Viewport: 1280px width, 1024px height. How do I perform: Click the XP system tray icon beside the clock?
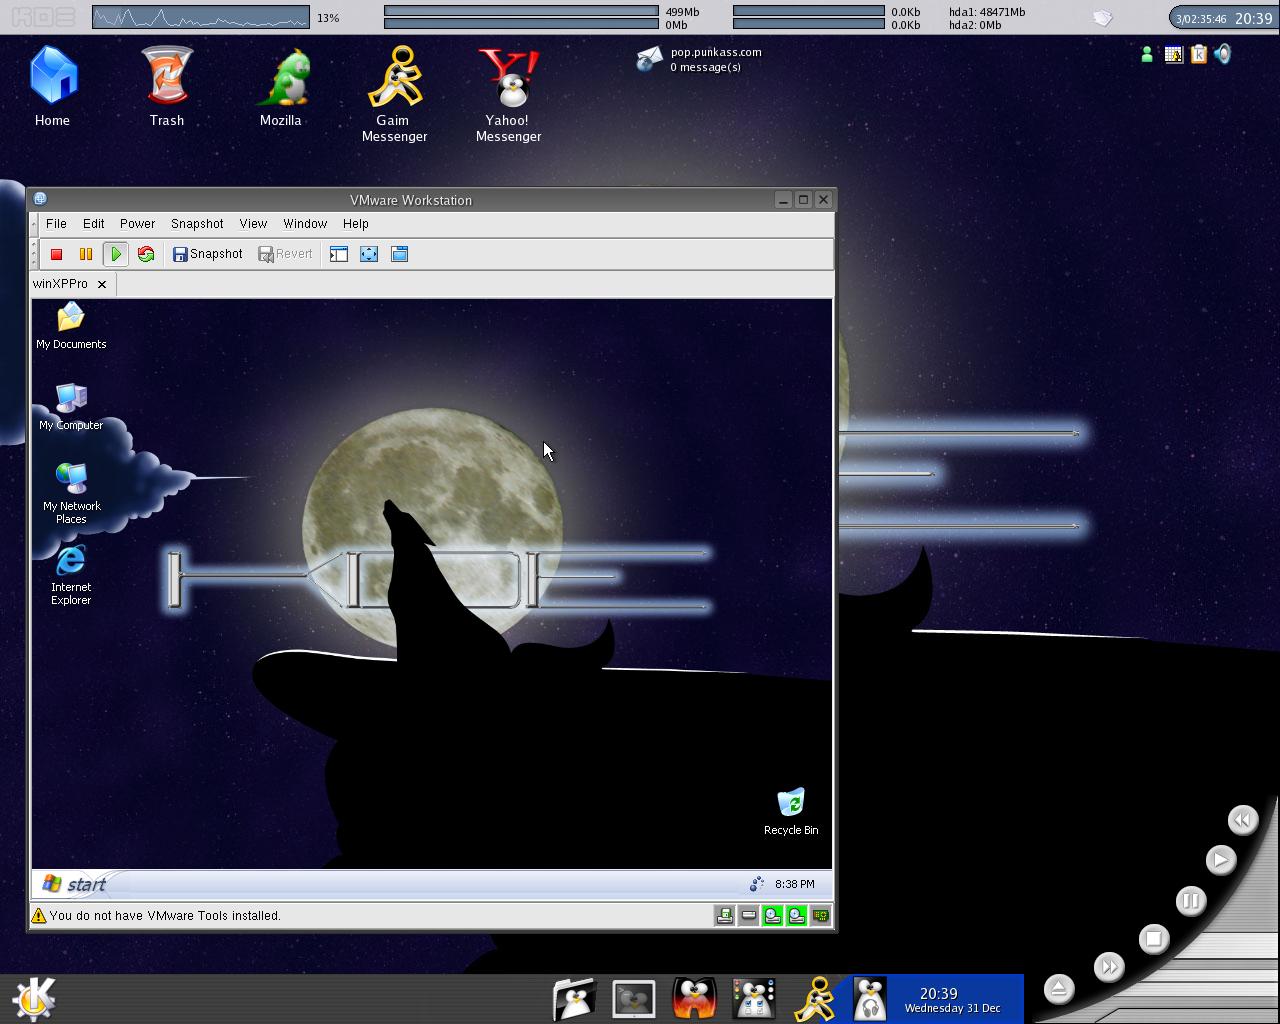[x=757, y=884]
